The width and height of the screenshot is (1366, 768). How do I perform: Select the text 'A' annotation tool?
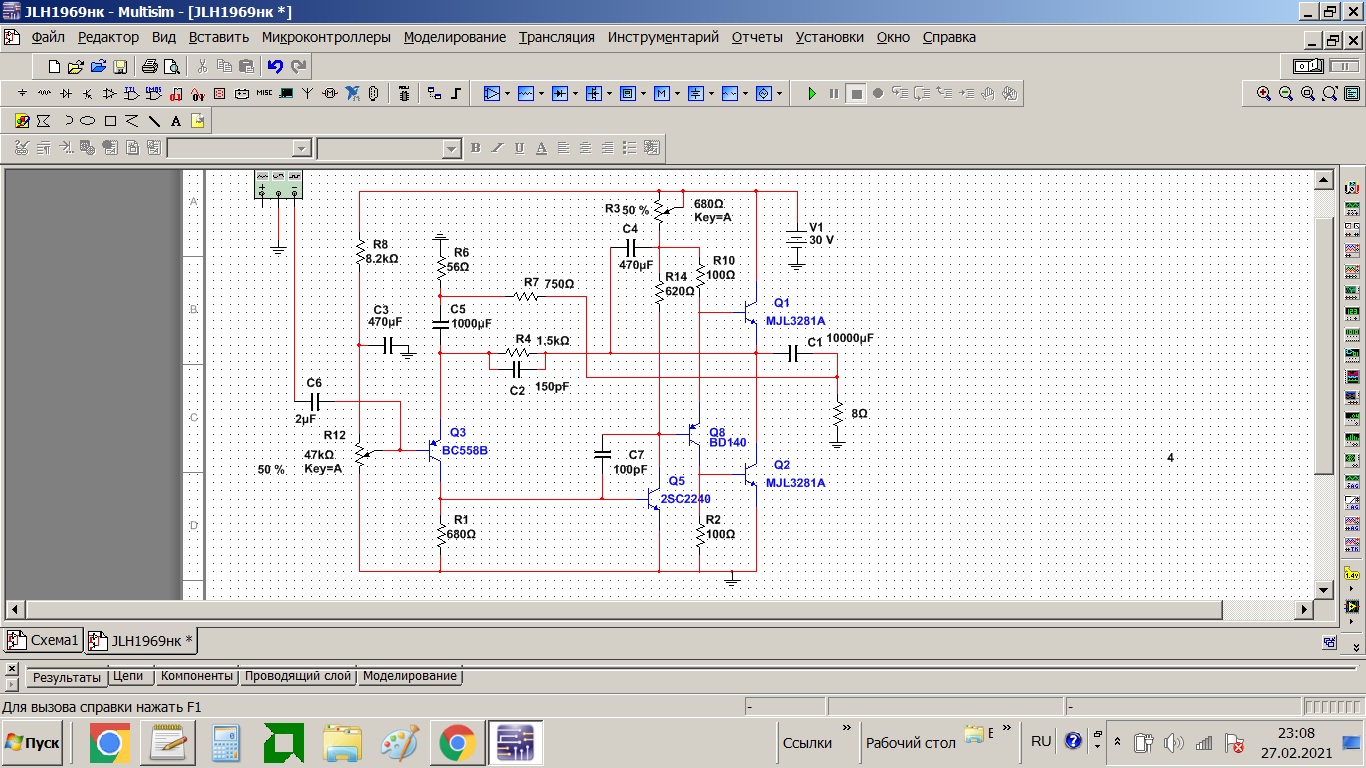pyautogui.click(x=176, y=121)
